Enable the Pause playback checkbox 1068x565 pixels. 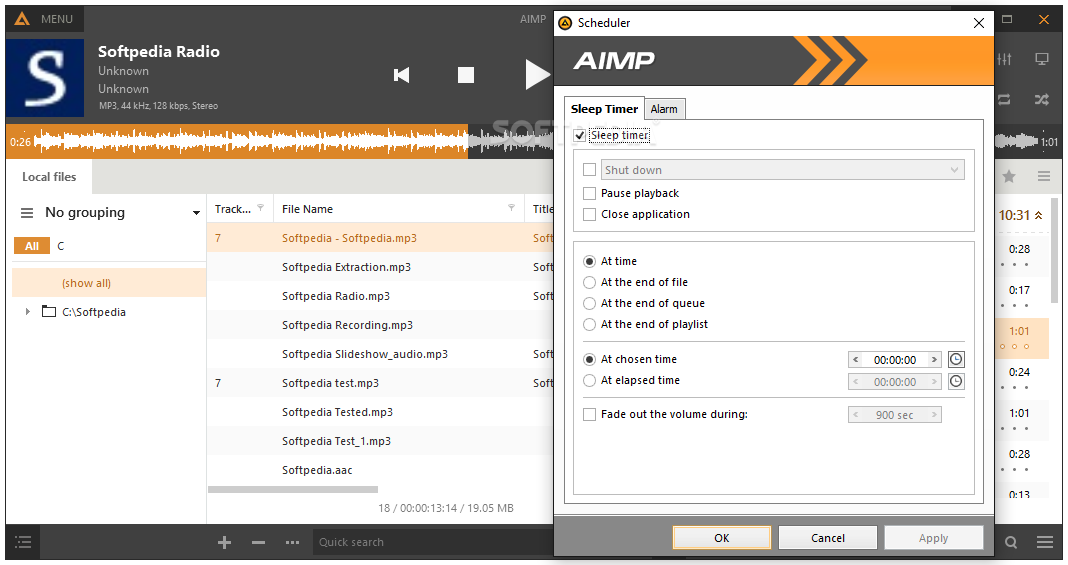(x=590, y=193)
